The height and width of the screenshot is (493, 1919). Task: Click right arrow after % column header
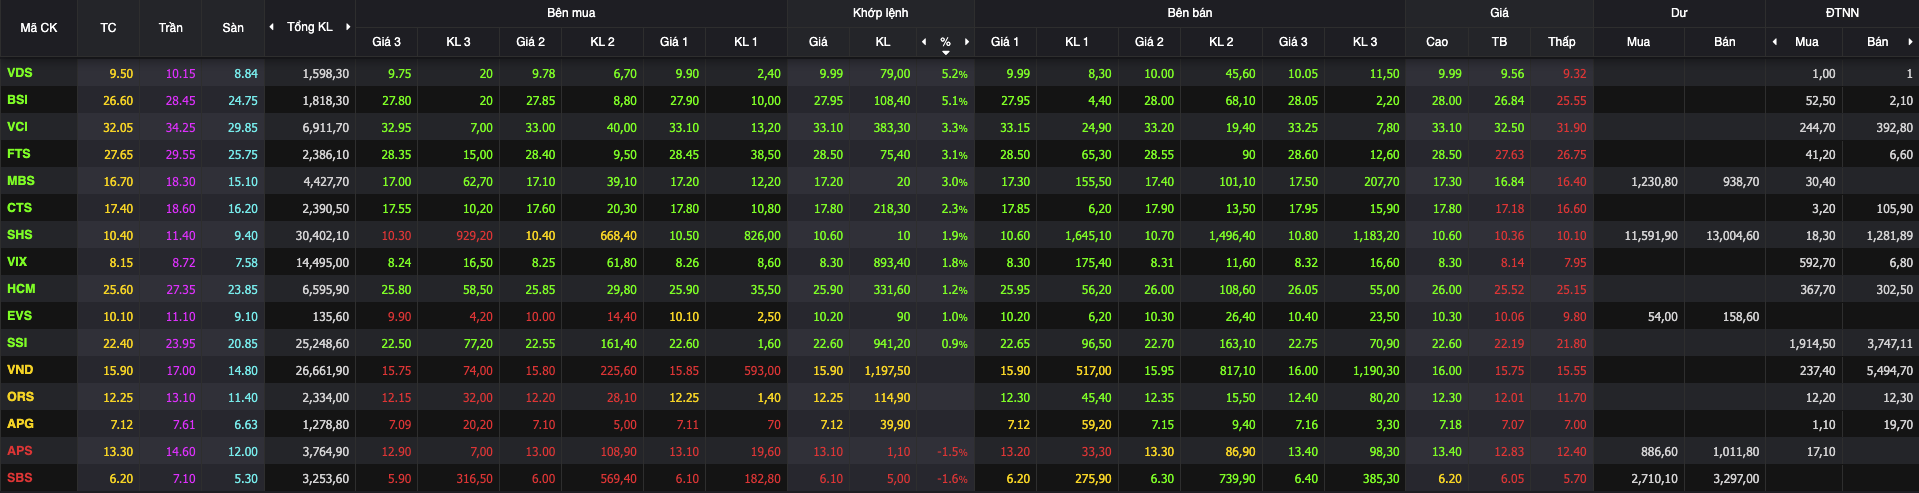coord(967,42)
